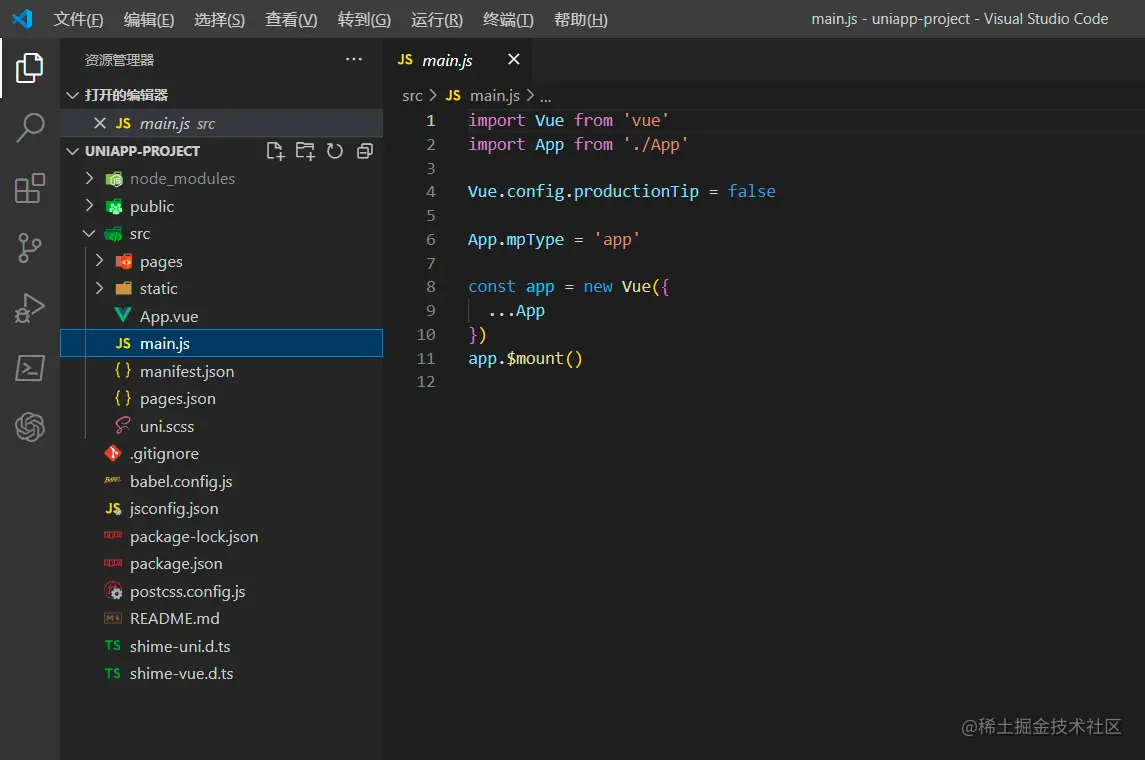The width and height of the screenshot is (1145, 760).
Task: Click the braces icon beside manifest.json
Action: point(123,371)
